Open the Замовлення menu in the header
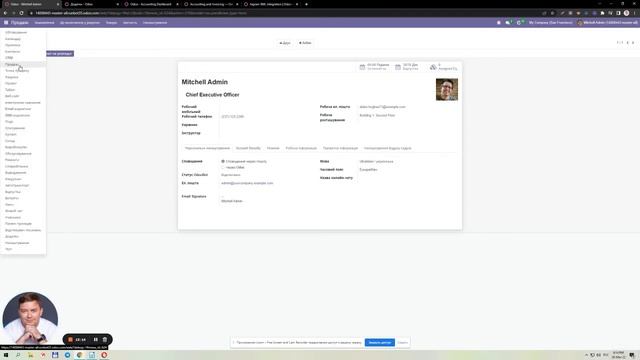Screen dimensions: 640x360 click(x=44, y=22)
